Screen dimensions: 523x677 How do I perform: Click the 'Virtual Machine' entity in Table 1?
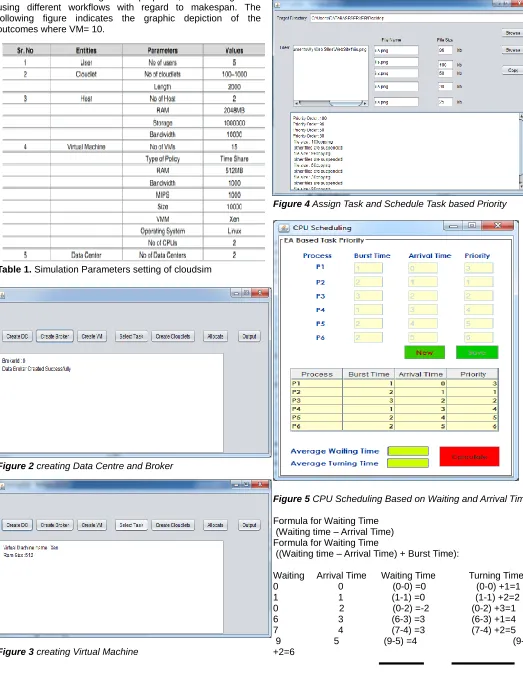(86, 147)
